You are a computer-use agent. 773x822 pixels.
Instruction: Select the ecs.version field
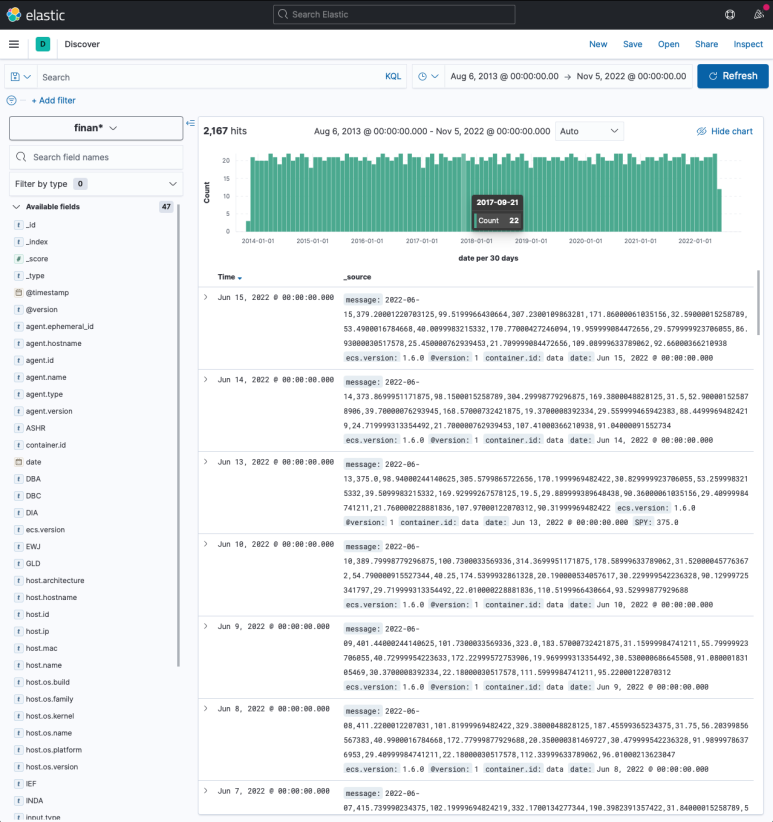(45, 530)
